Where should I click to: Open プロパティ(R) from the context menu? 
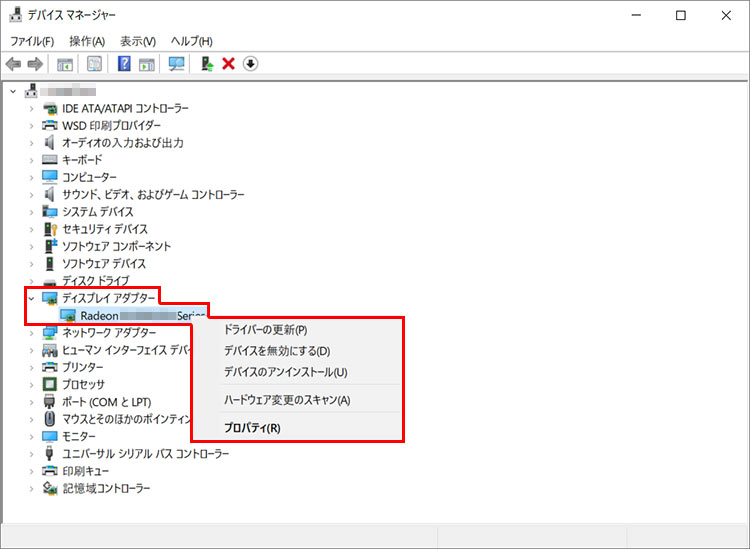click(x=252, y=428)
